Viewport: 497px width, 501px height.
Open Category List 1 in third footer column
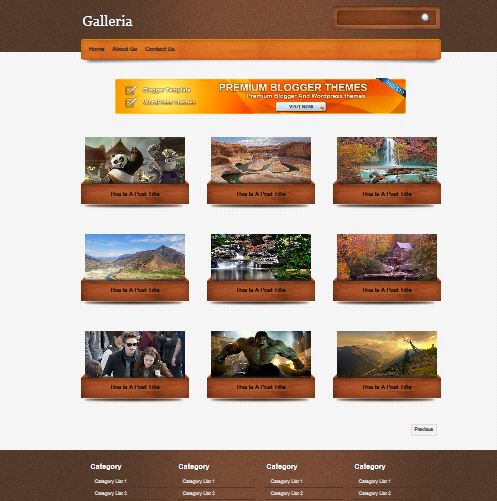pos(286,481)
